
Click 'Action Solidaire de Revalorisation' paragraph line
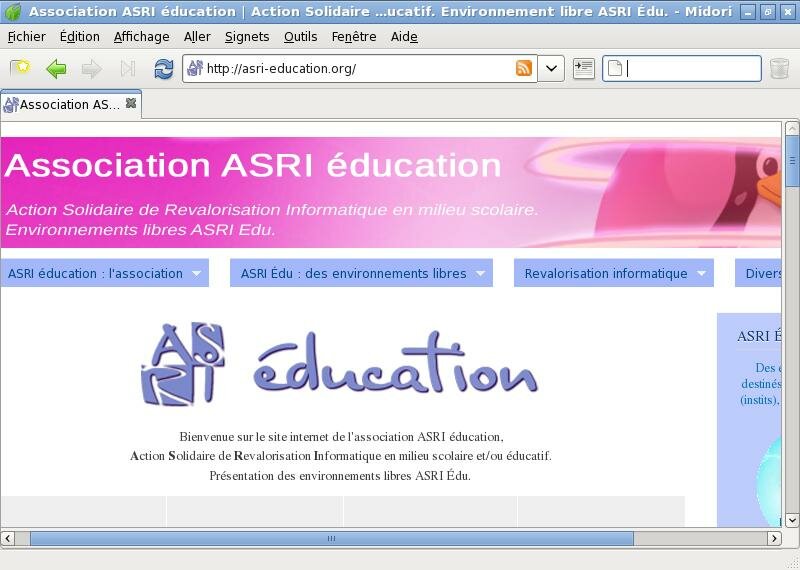coord(341,456)
